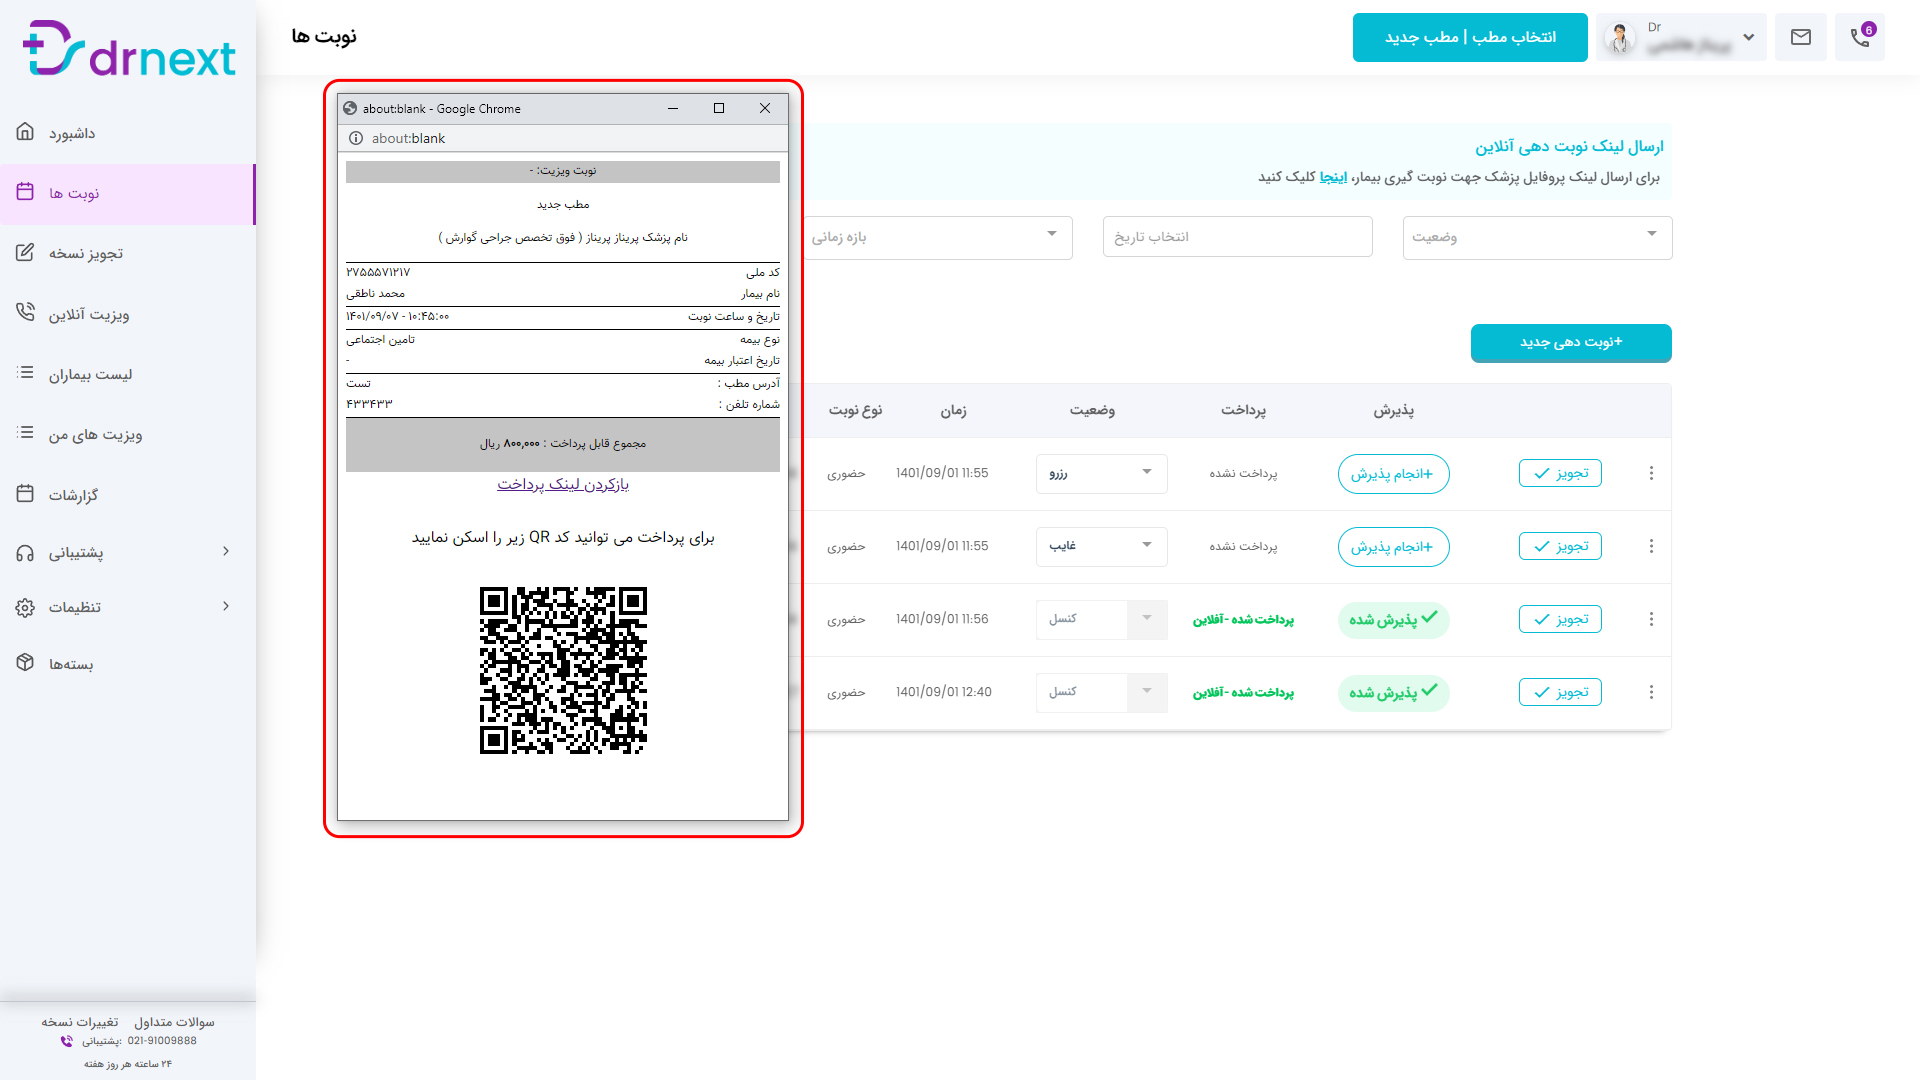Open three-dot menu for the رزرو row
This screenshot has width=1920, height=1080.
[x=1651, y=473]
